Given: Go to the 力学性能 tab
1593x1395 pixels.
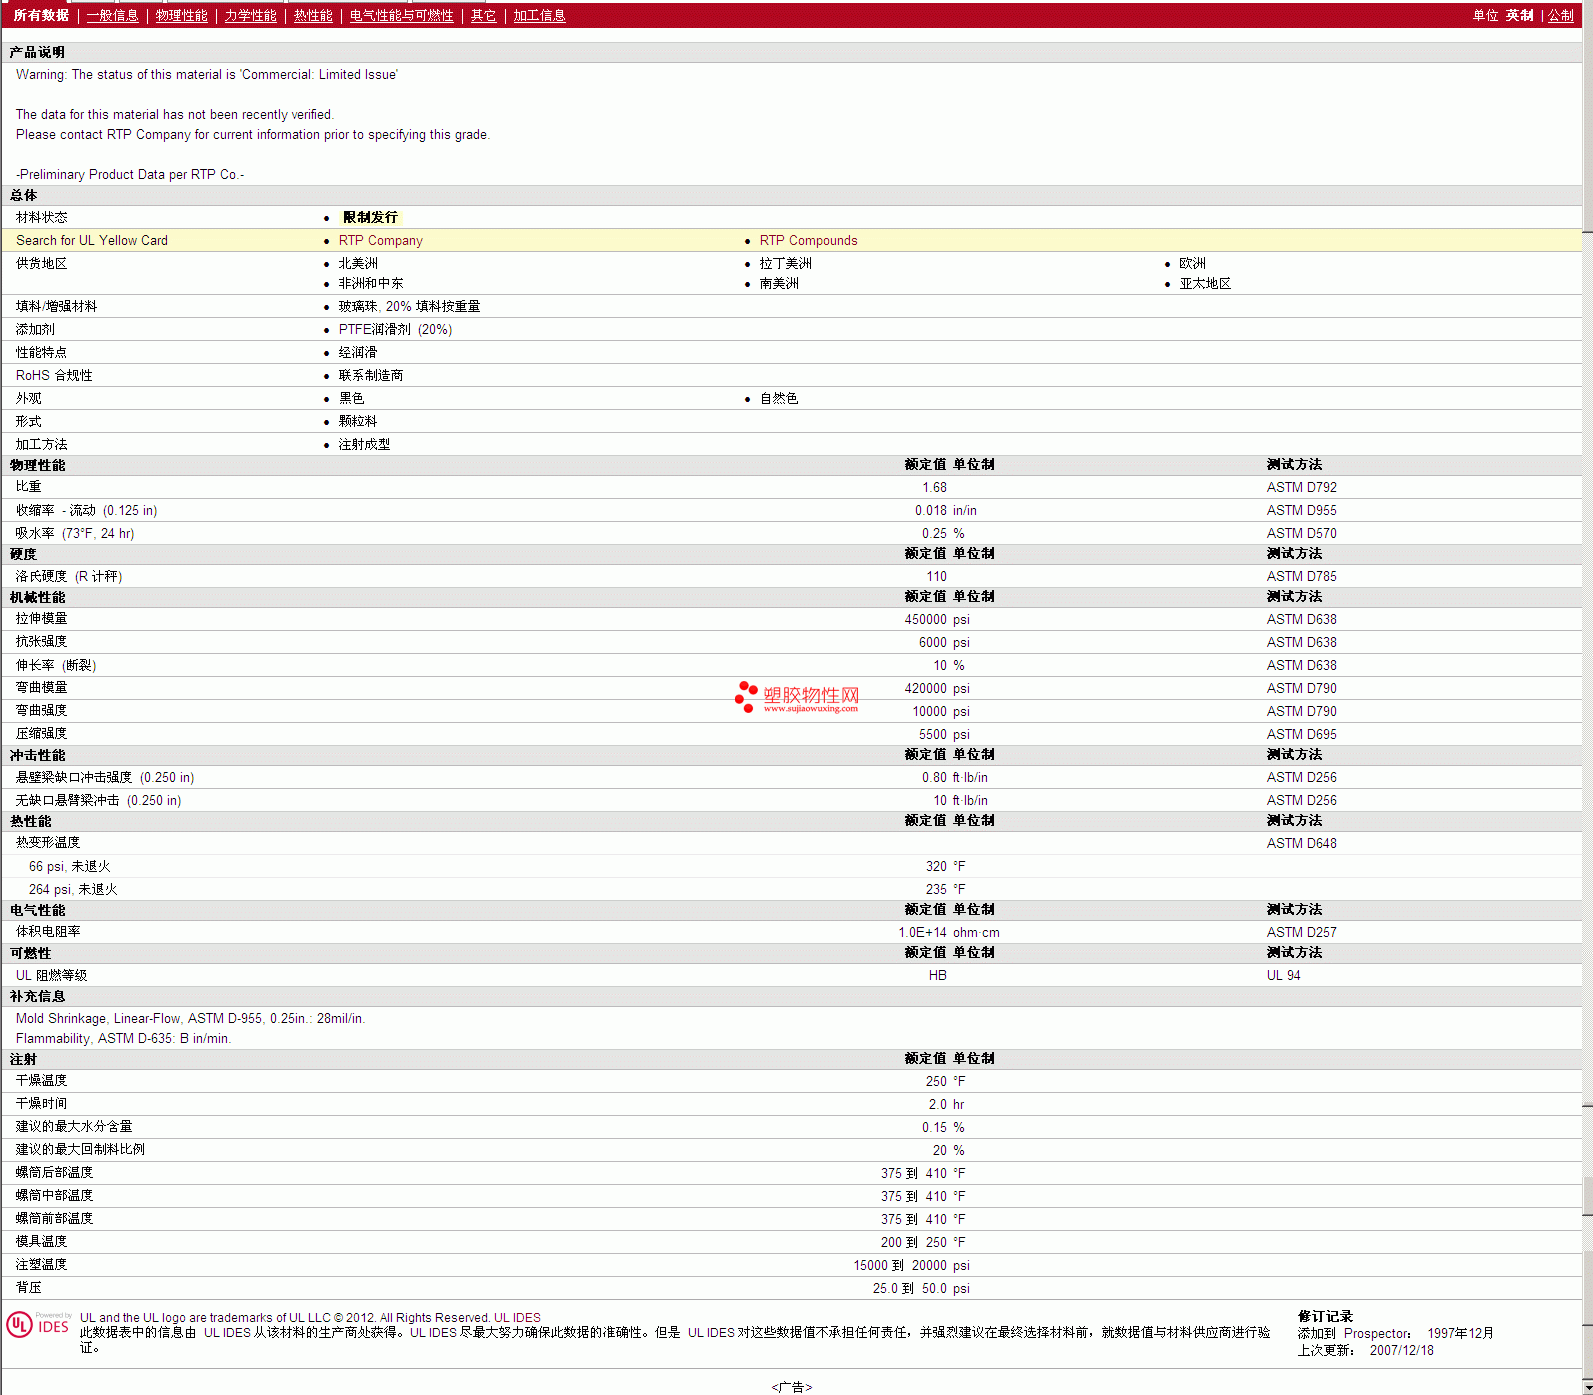Looking at the screenshot, I should 250,15.
